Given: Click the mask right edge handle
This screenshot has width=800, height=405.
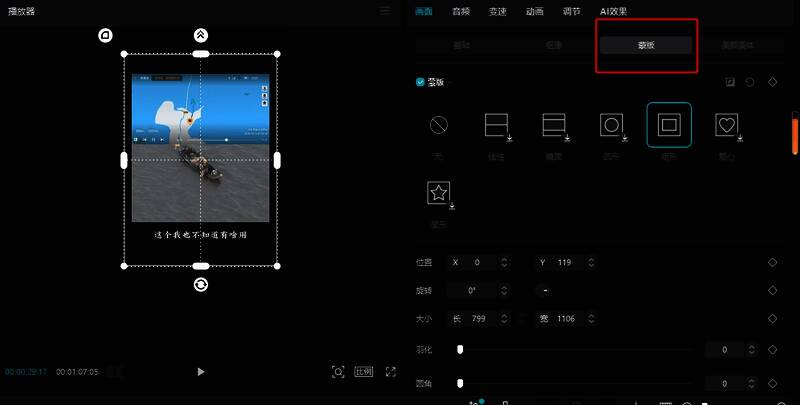Looking at the screenshot, I should [277, 160].
